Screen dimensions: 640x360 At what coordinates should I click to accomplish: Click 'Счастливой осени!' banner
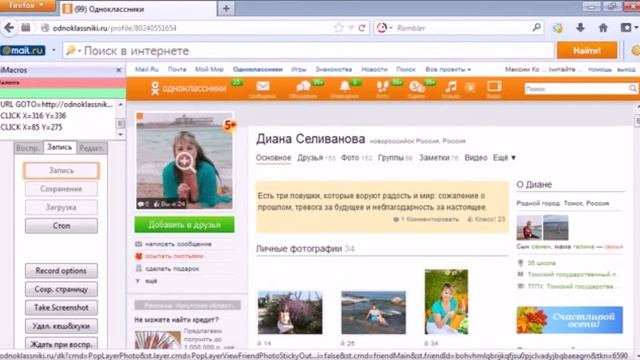pos(570,320)
